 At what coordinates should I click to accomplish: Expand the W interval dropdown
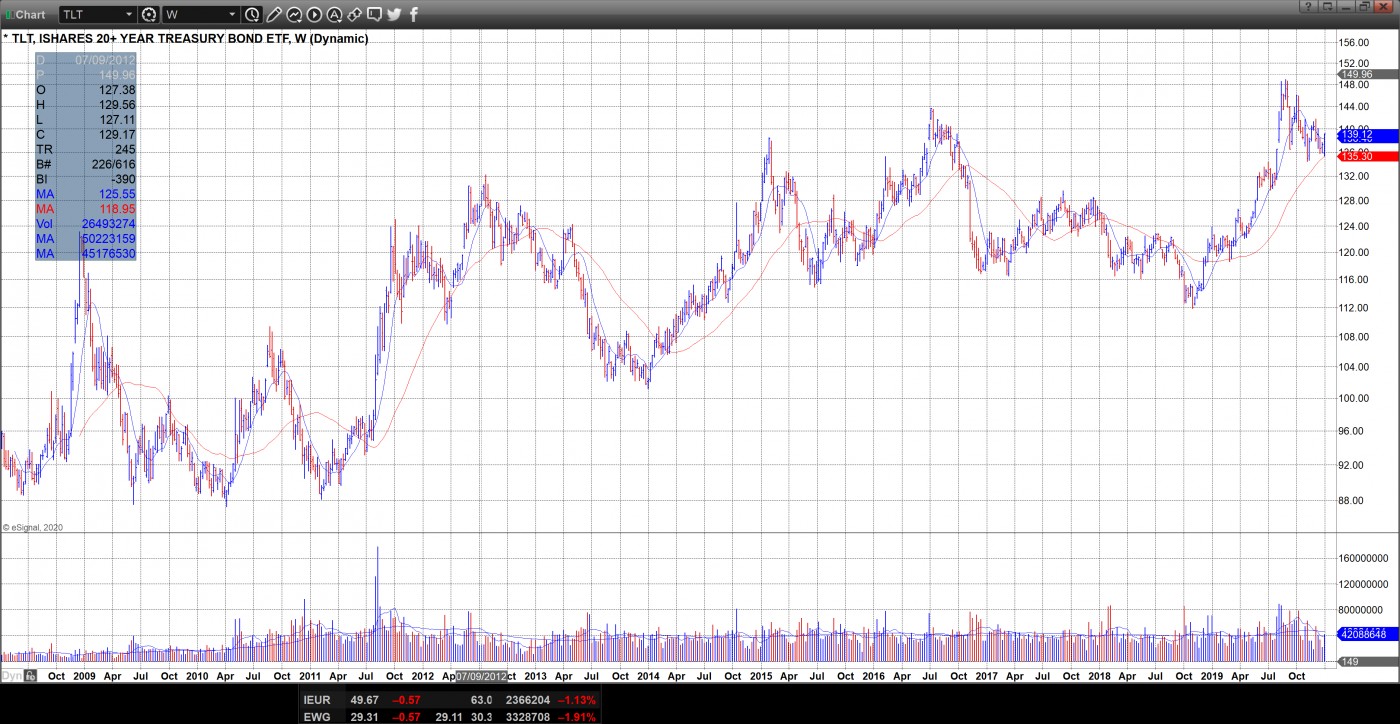tap(232, 14)
